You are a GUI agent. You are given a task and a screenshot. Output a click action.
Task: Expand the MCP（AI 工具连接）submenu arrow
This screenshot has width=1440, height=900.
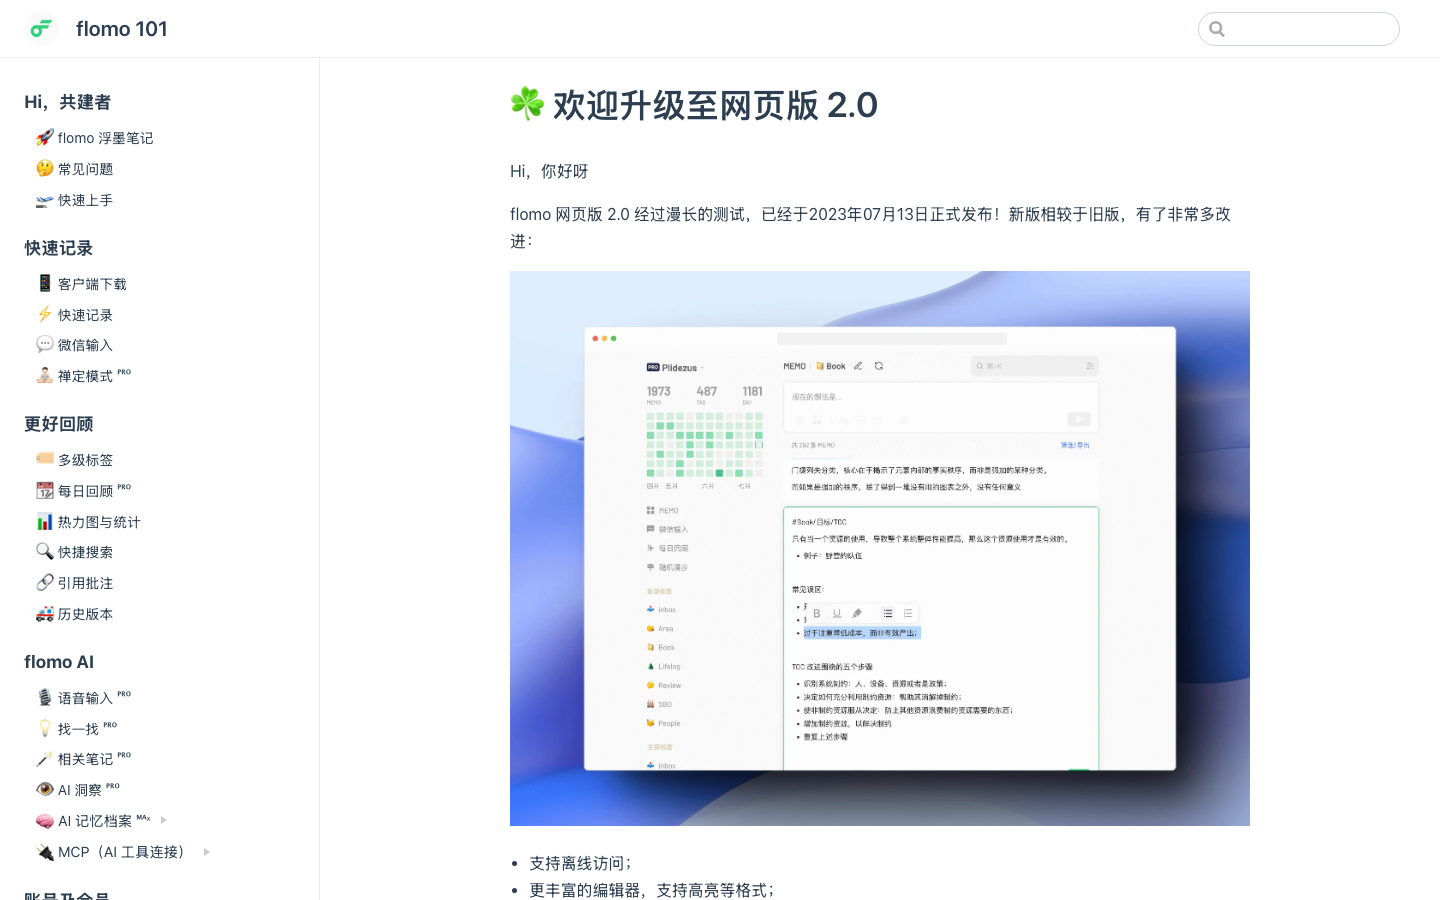[x=207, y=852]
